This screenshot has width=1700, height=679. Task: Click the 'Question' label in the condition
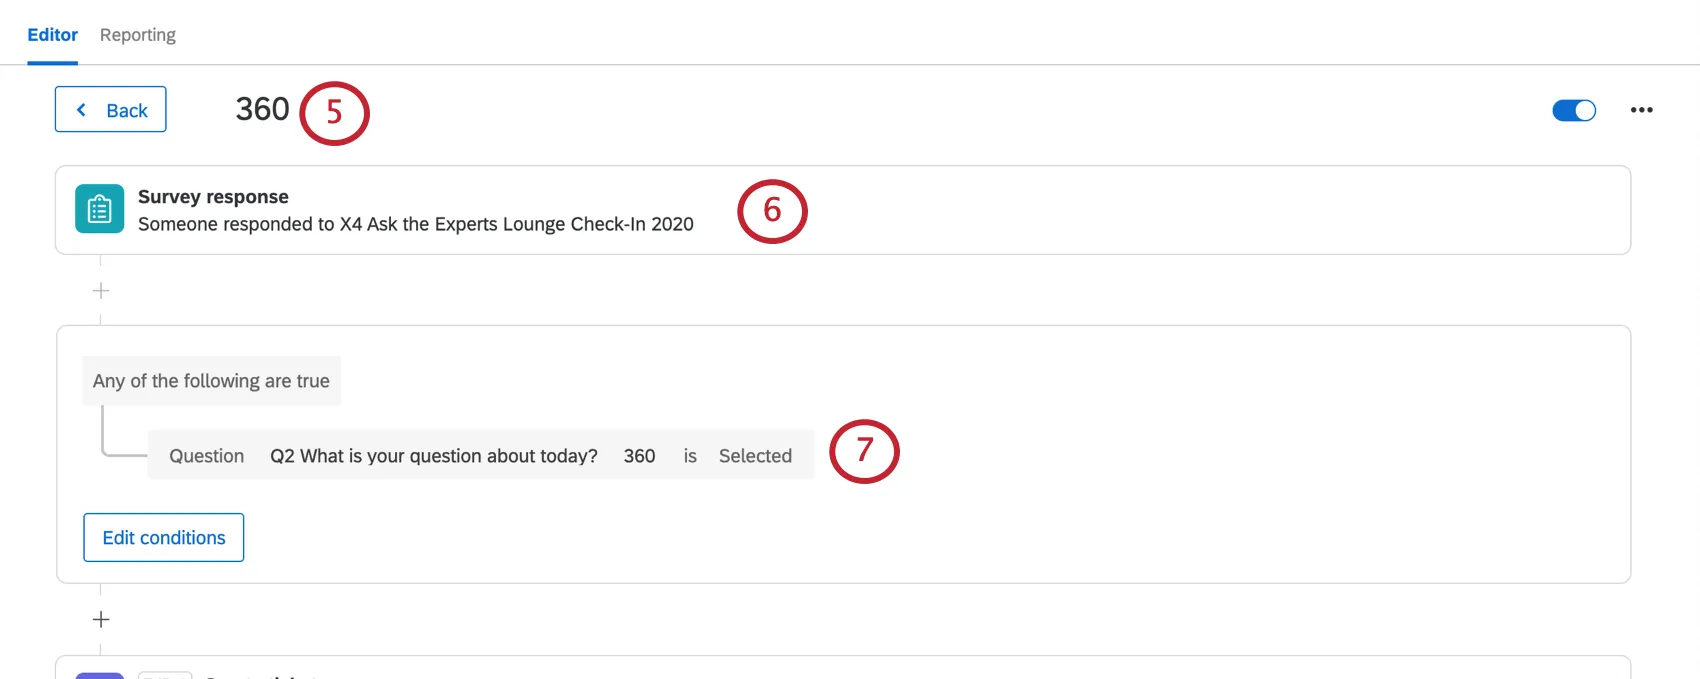click(x=205, y=455)
